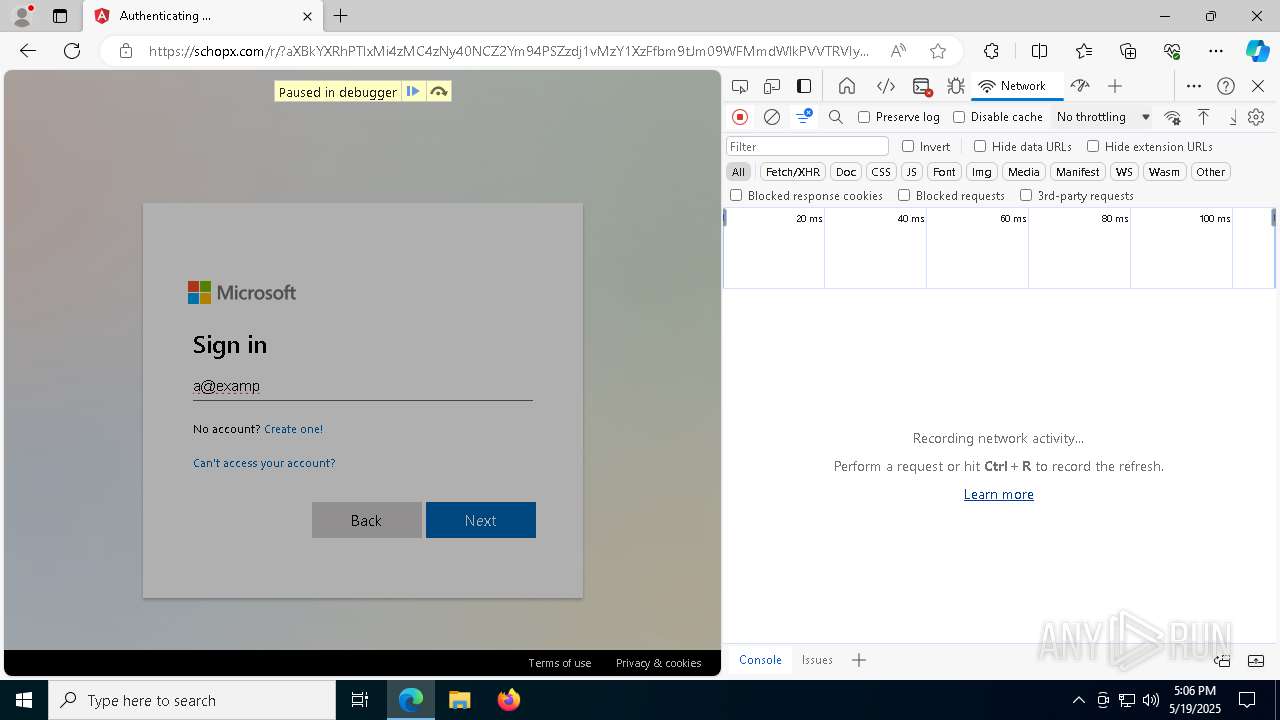Open Privacy & cookies footer link

point(658,663)
